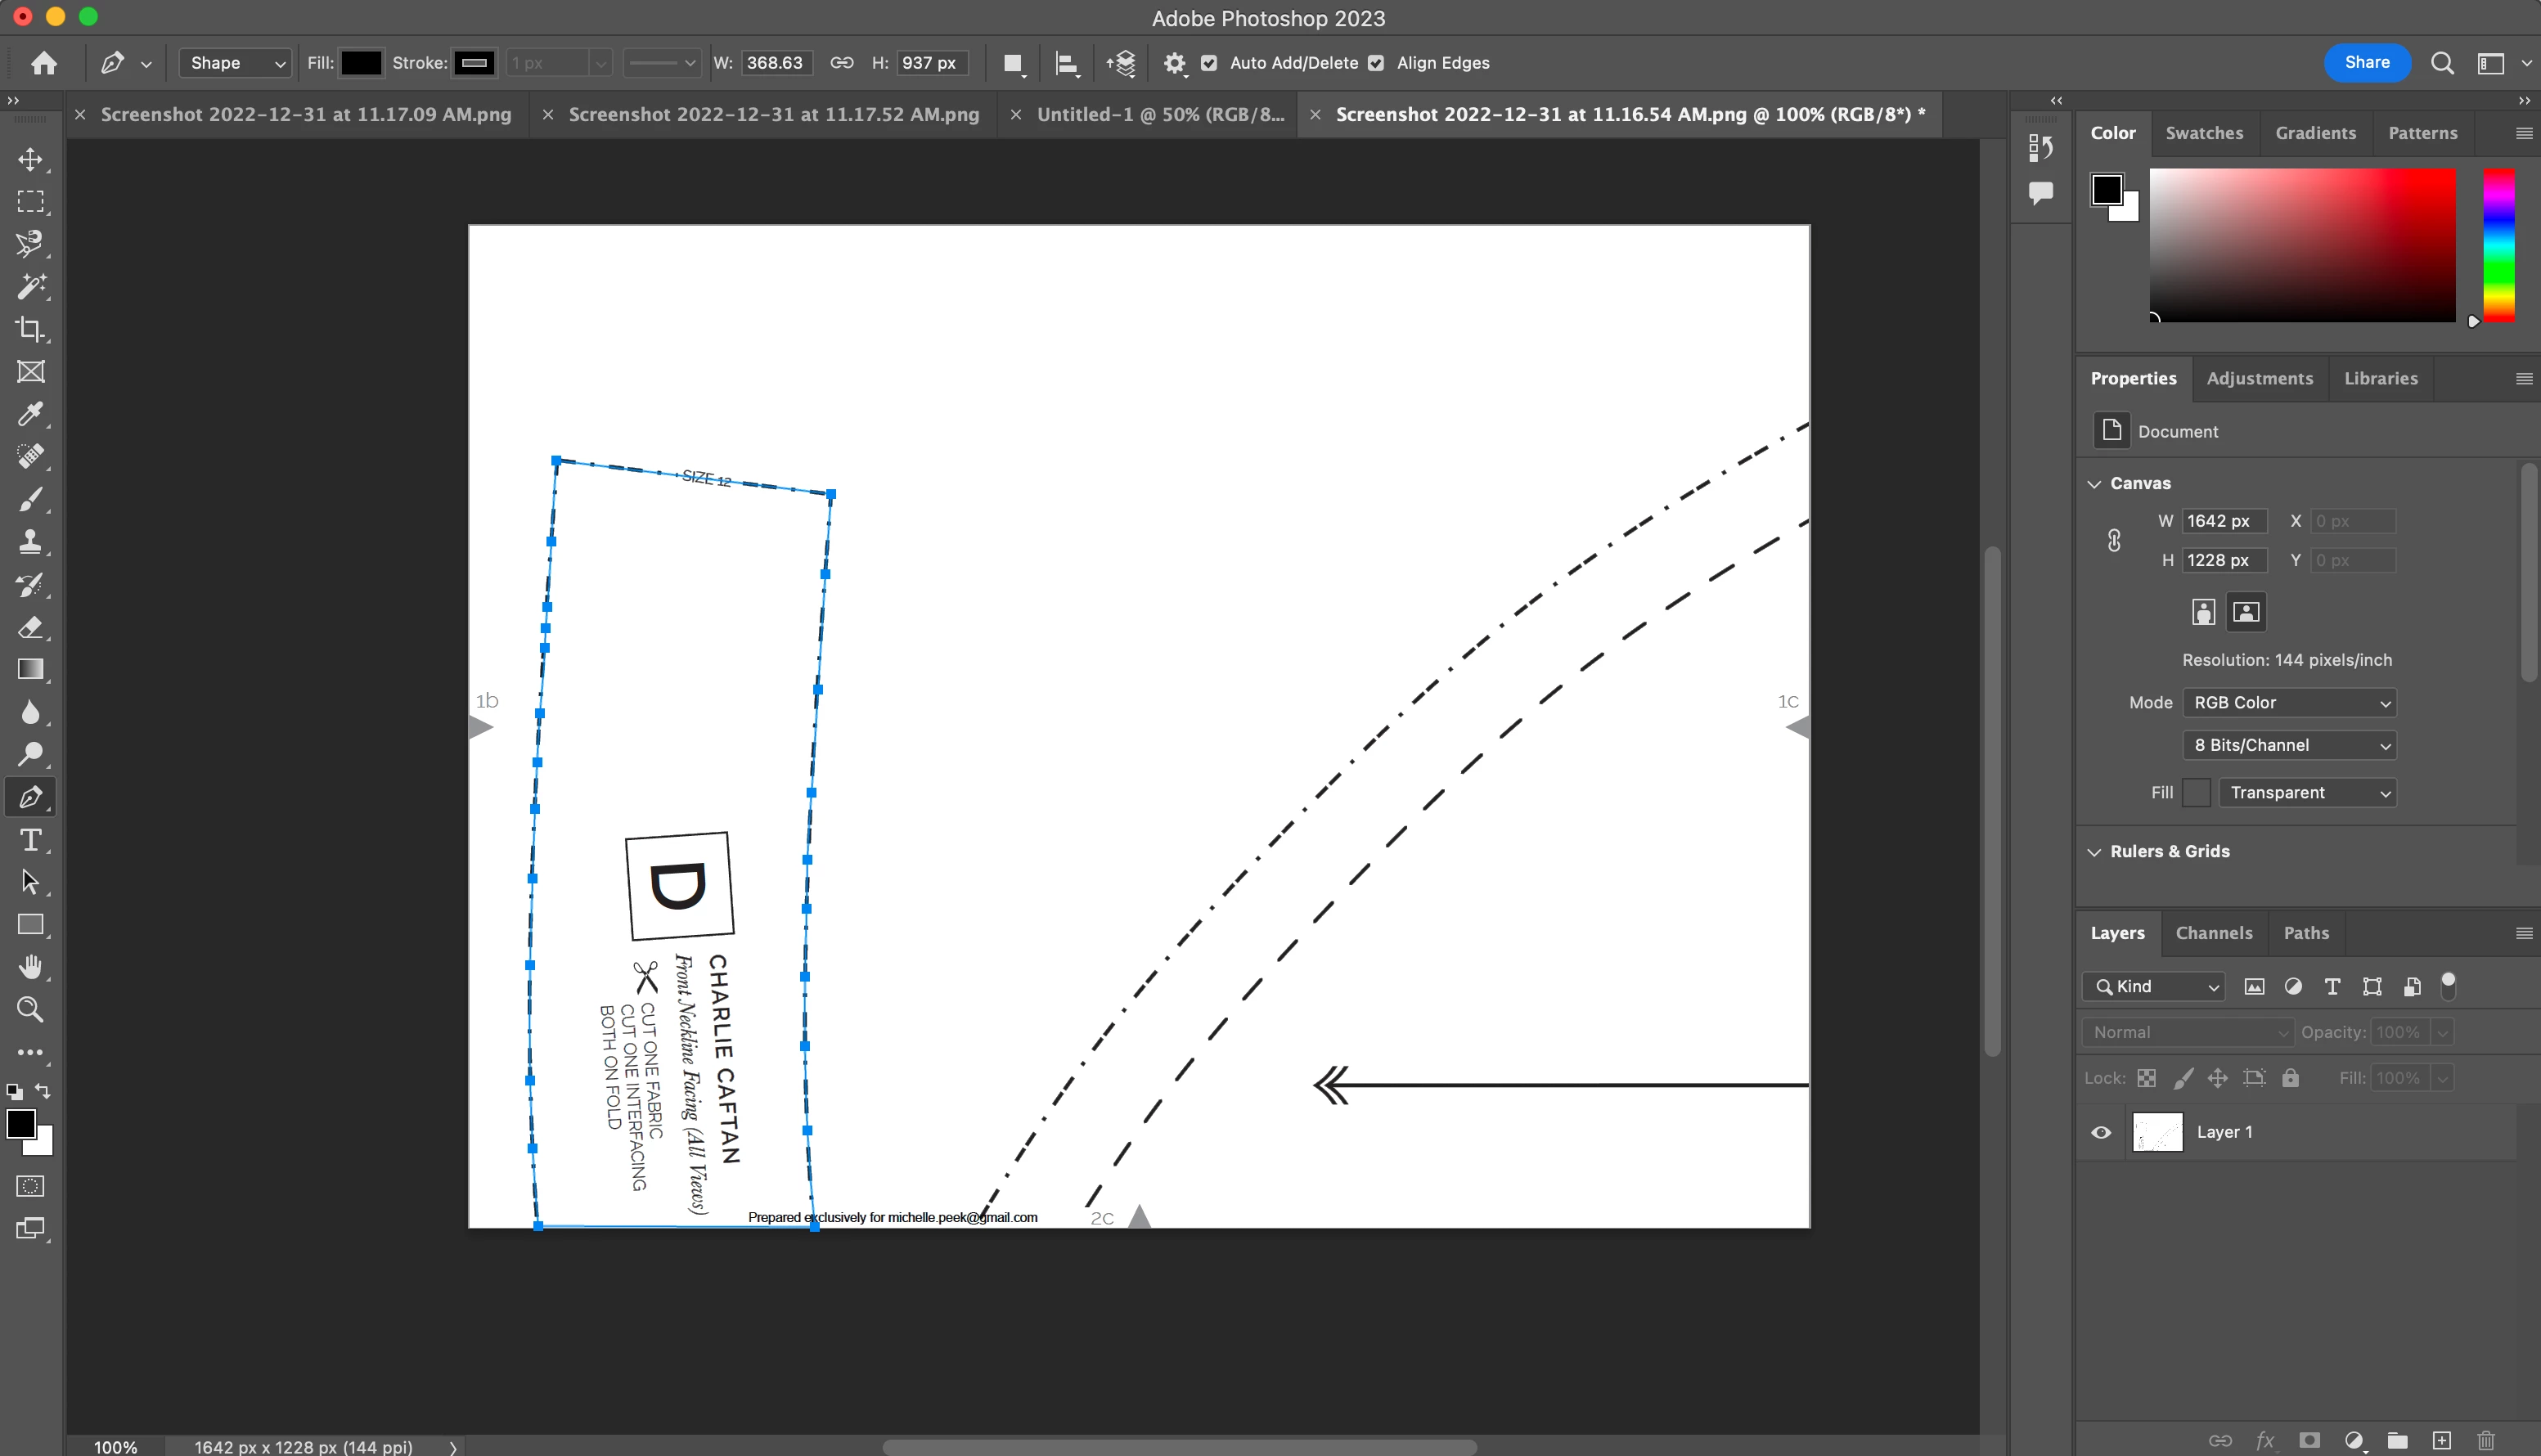
Task: Select the Crop tool
Action: (x=30, y=329)
